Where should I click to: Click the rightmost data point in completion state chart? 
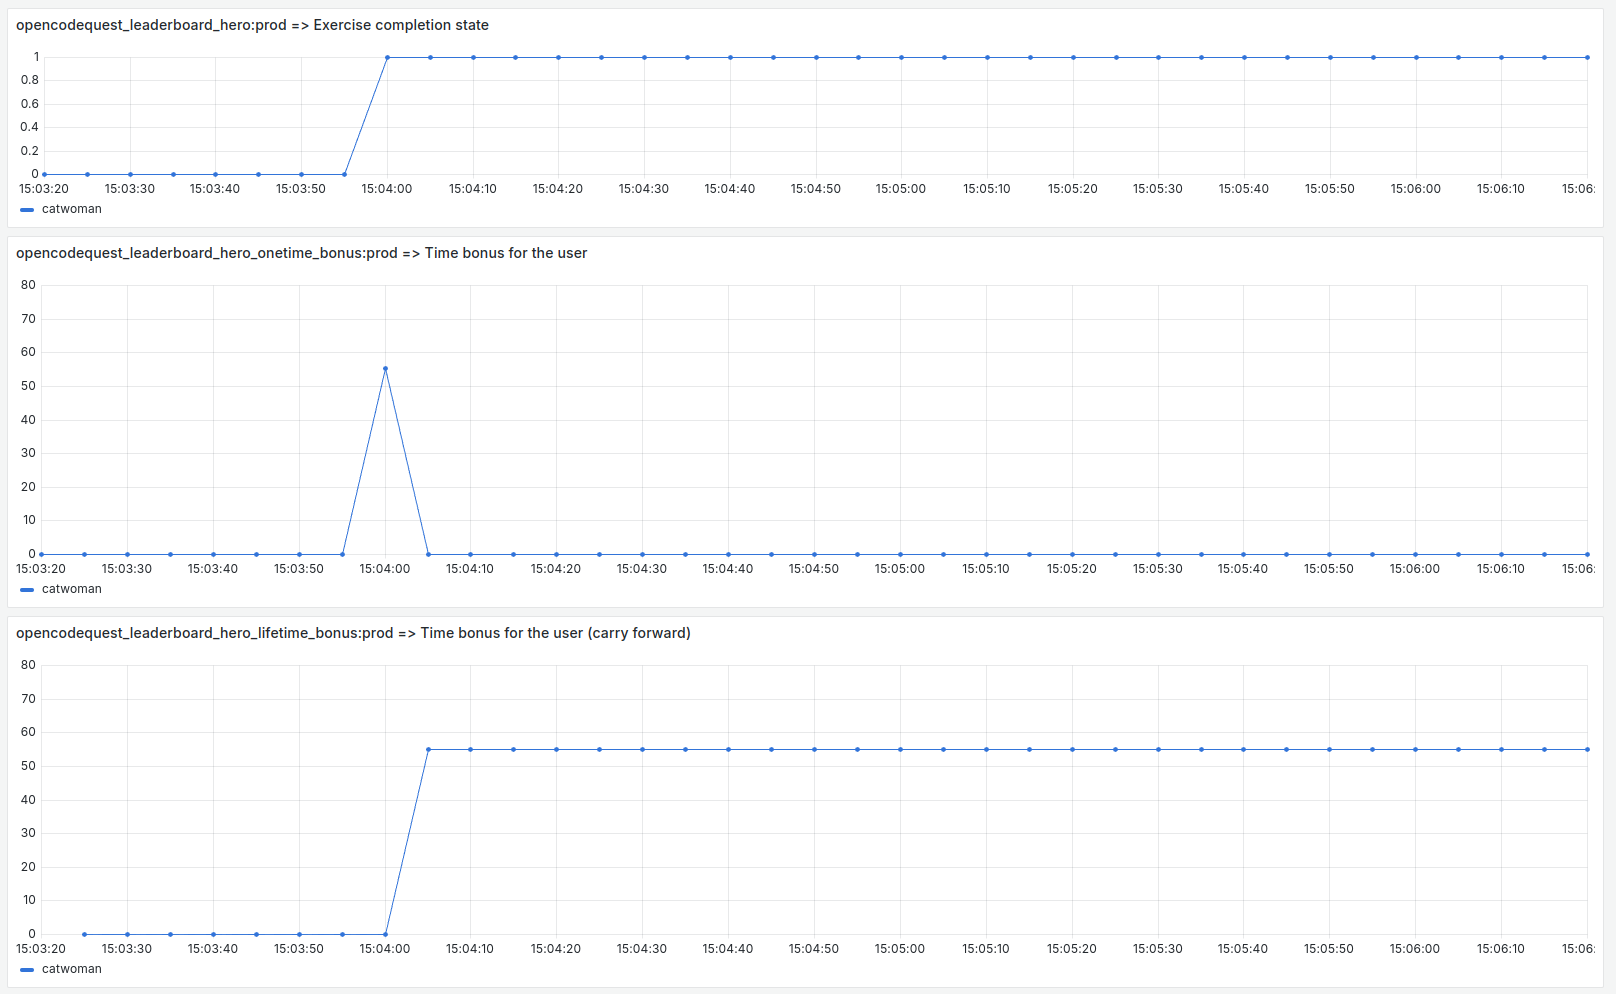click(x=1587, y=57)
